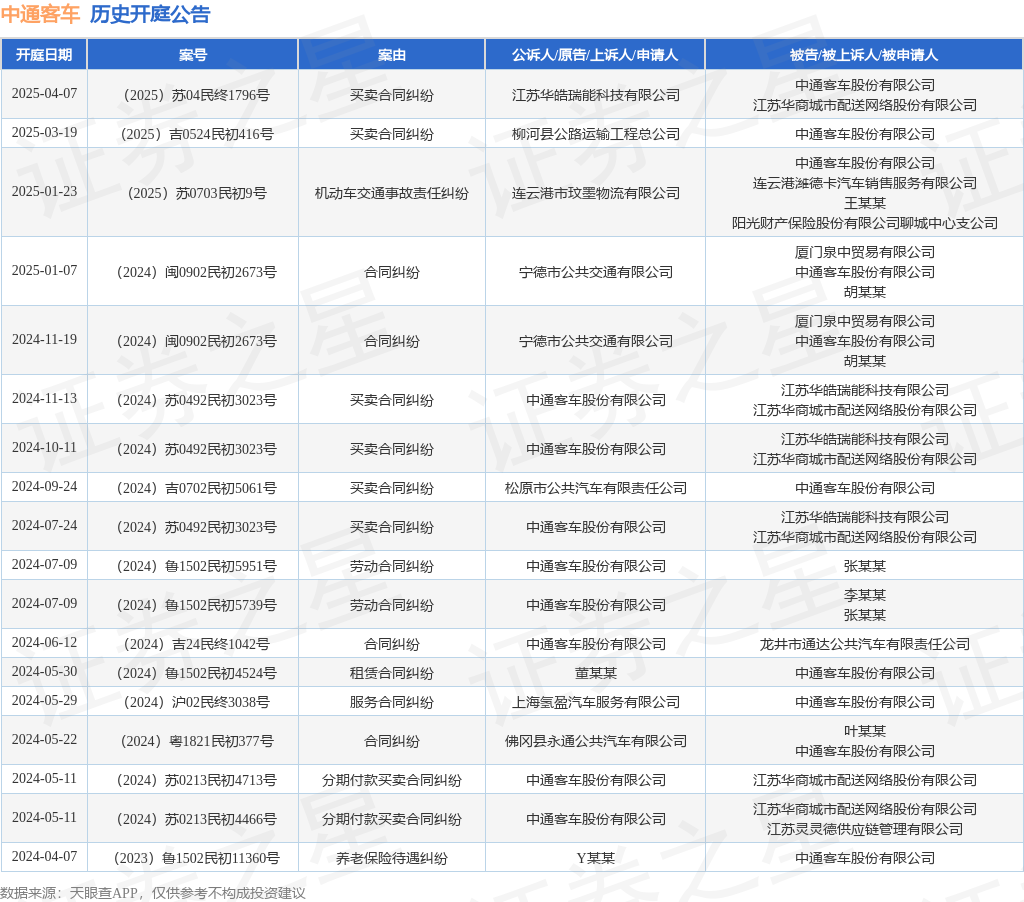This screenshot has height=902, width=1024.
Task: Click defendant 连云港潍德卡汽车销售服务有限公司
Action: [865, 184]
